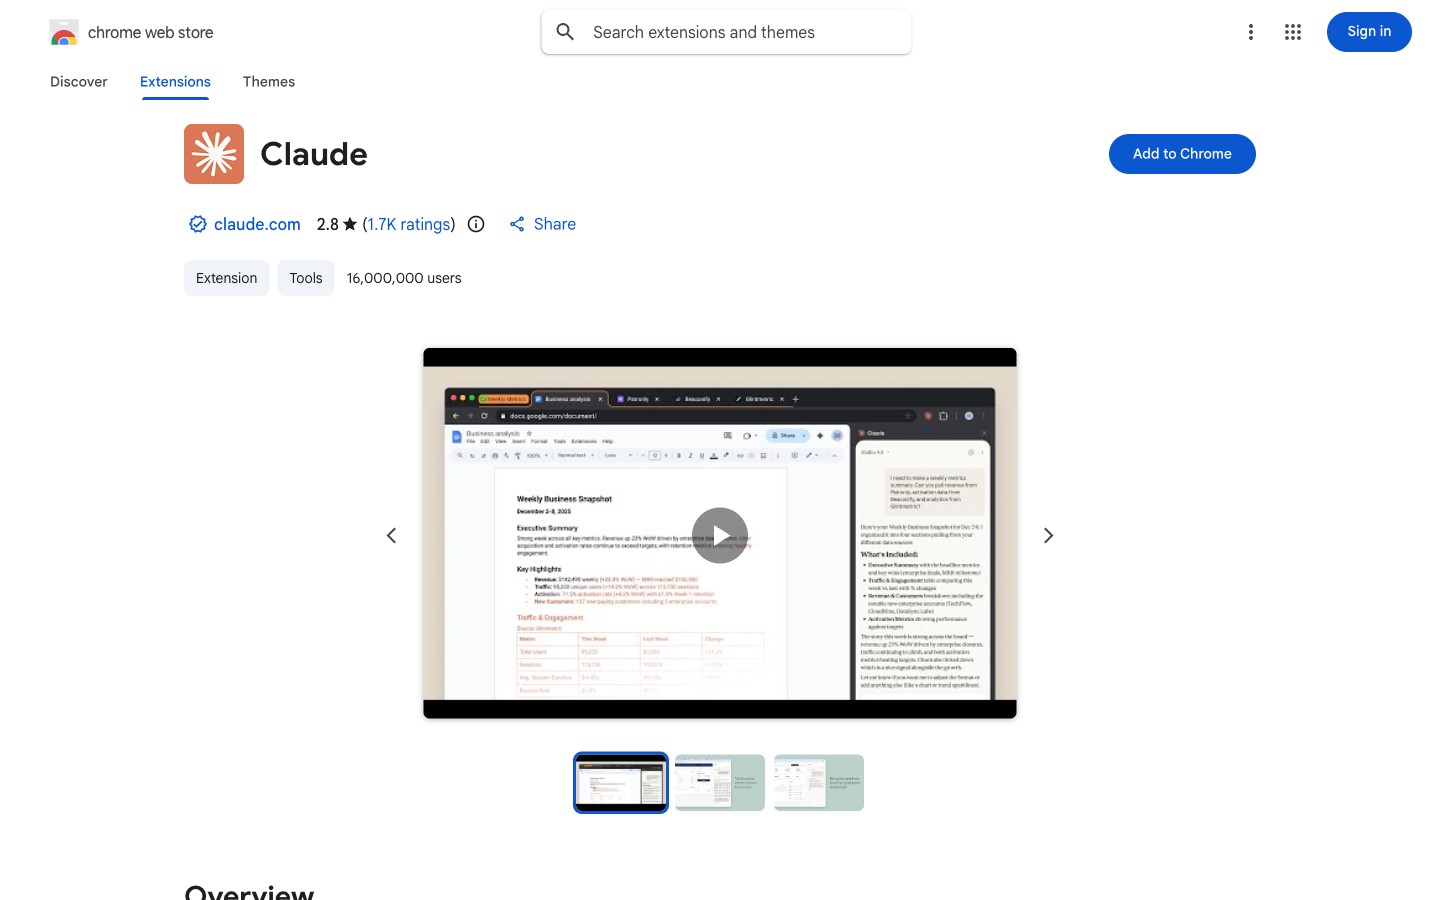Click the verified publisher badge icon
The image size is (1440, 900).
[x=198, y=224]
